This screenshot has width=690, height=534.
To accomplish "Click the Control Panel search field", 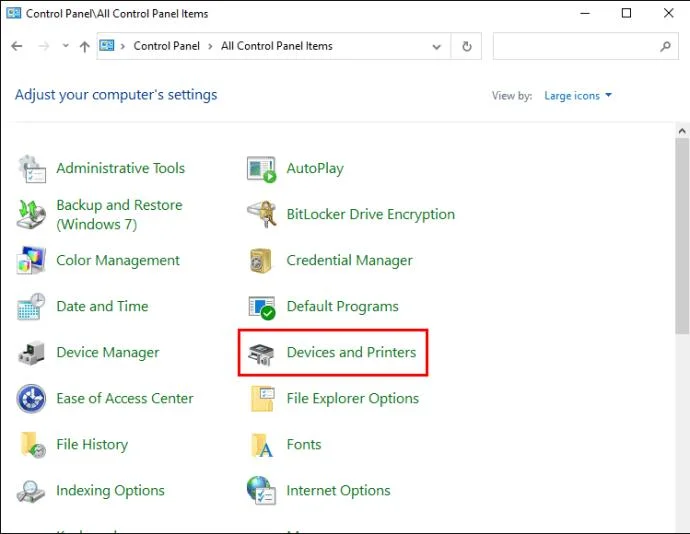I will tap(585, 46).
